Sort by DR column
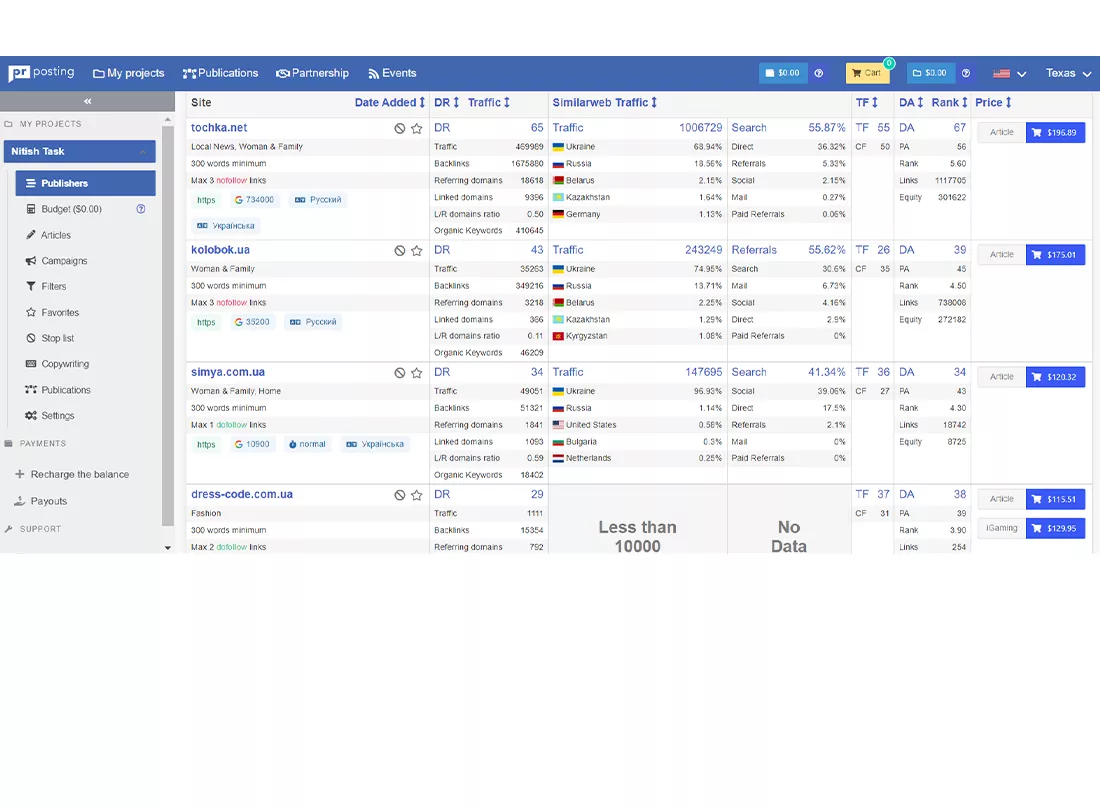1100x810 pixels. (446, 102)
